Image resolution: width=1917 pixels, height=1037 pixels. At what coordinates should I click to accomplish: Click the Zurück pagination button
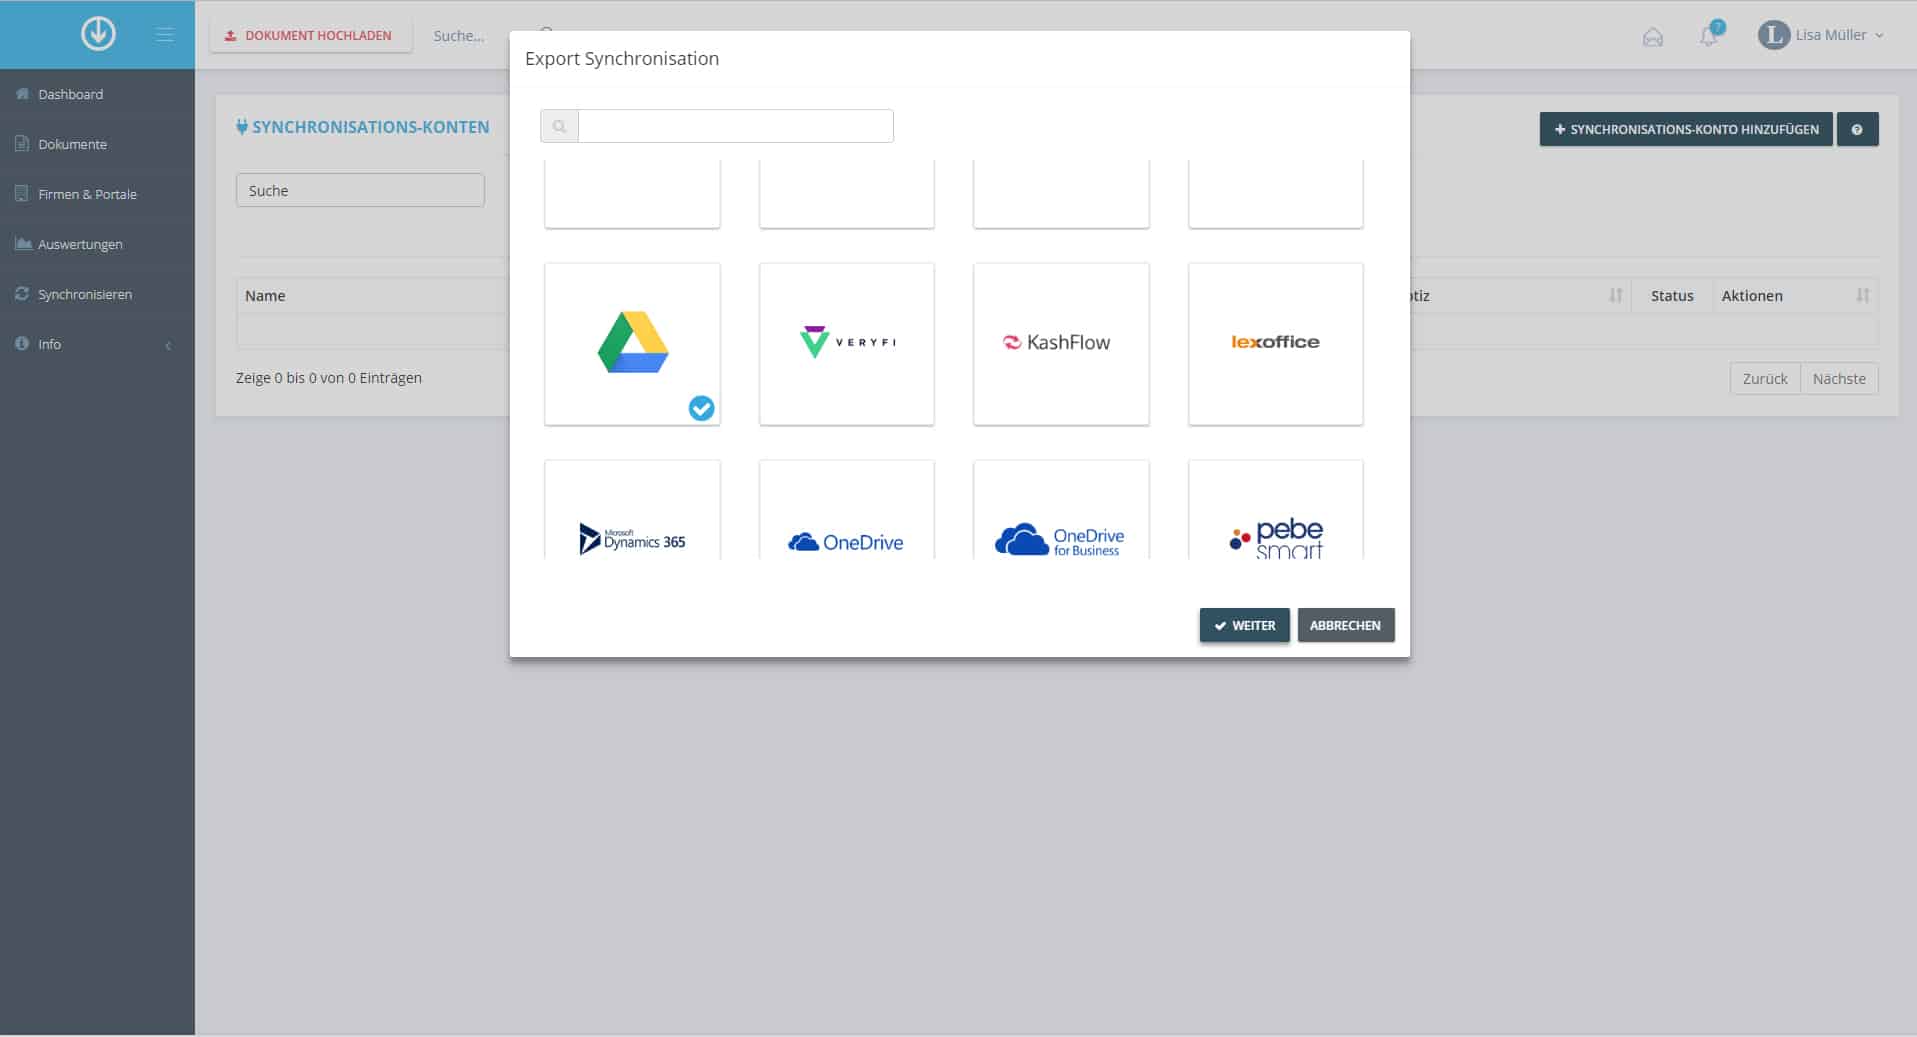tap(1765, 378)
